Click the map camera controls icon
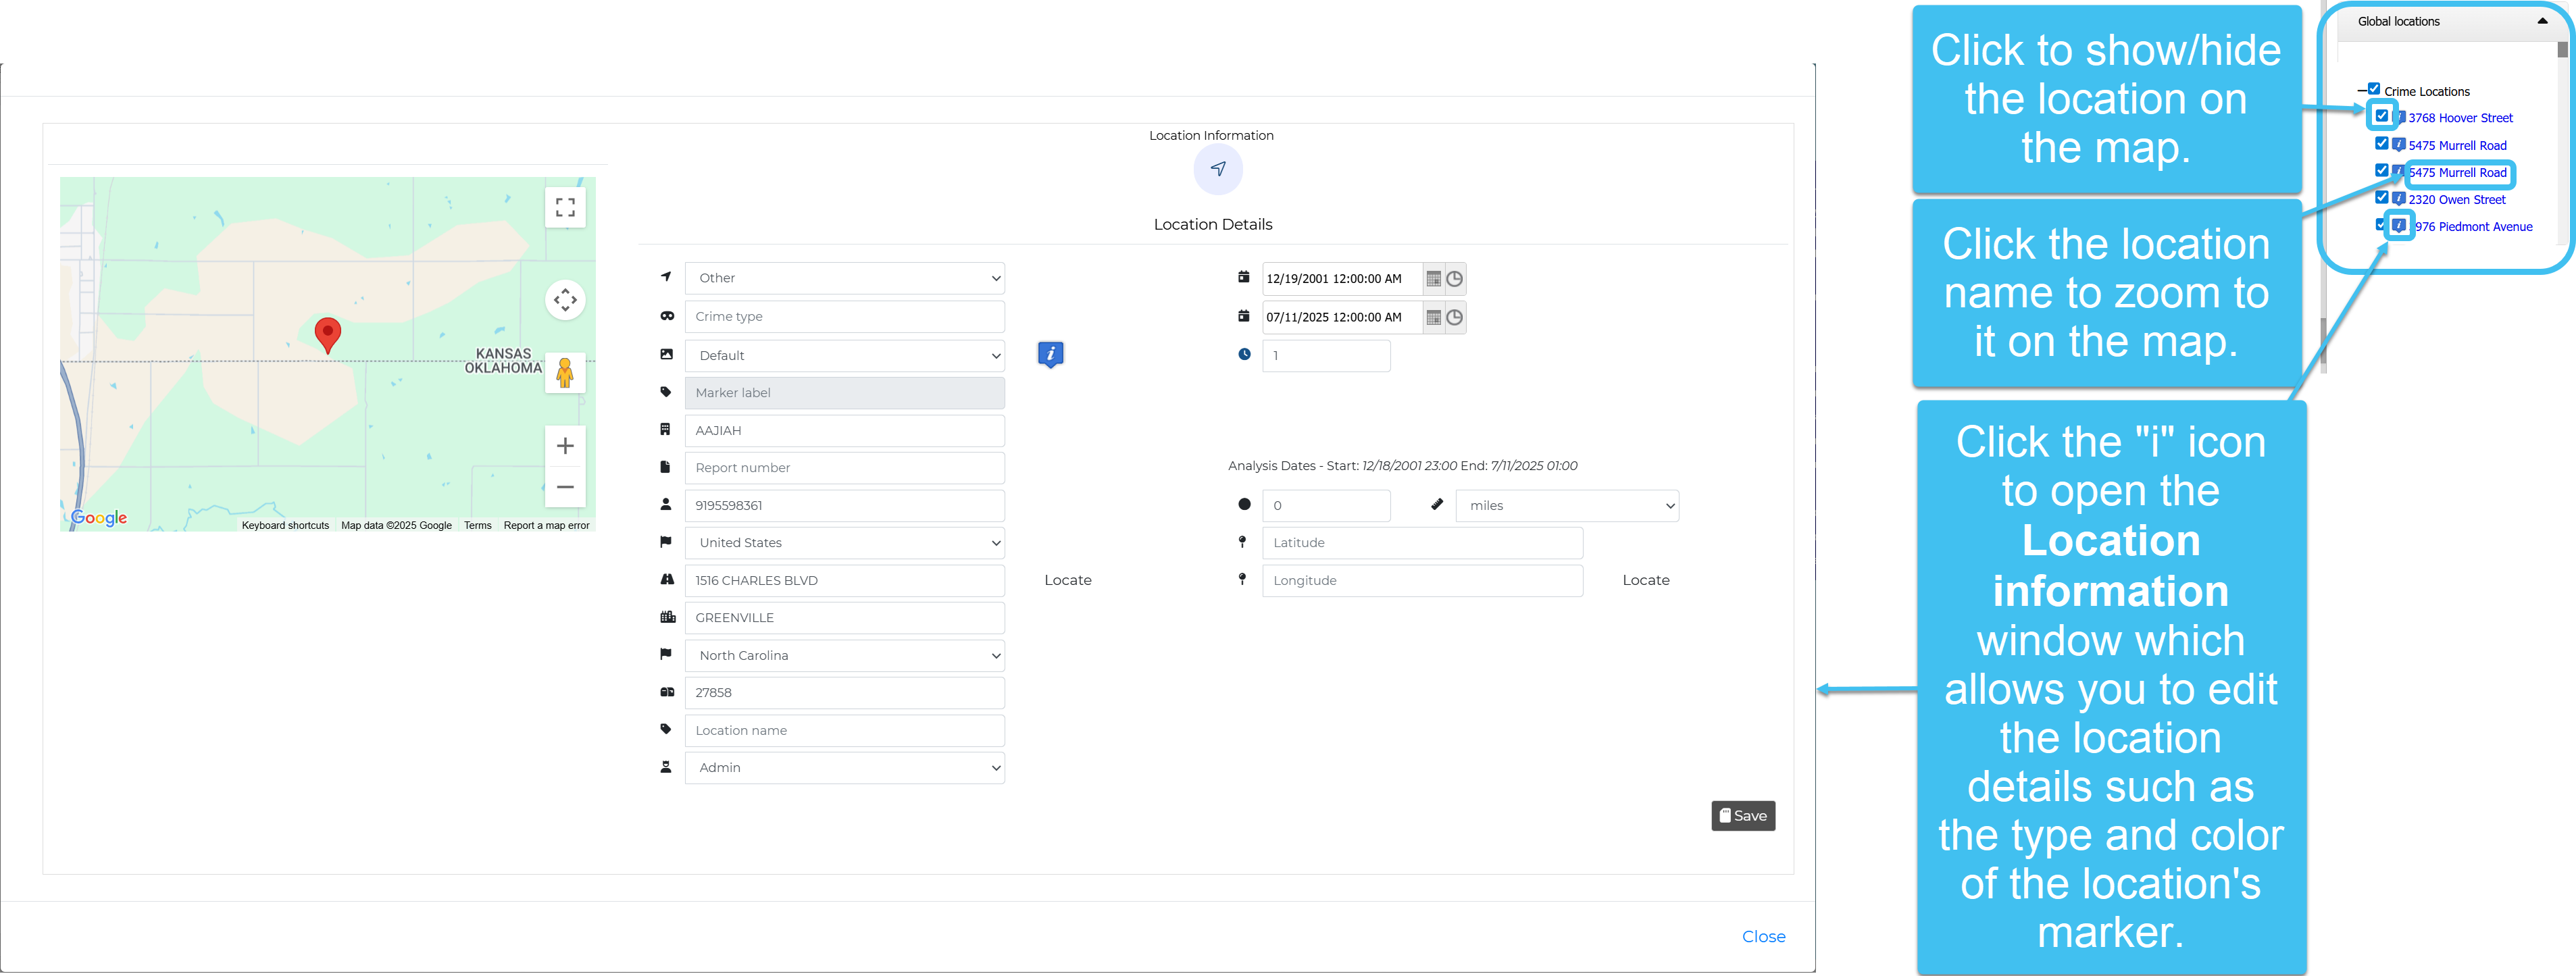This screenshot has height=976, width=2576. pyautogui.click(x=565, y=299)
